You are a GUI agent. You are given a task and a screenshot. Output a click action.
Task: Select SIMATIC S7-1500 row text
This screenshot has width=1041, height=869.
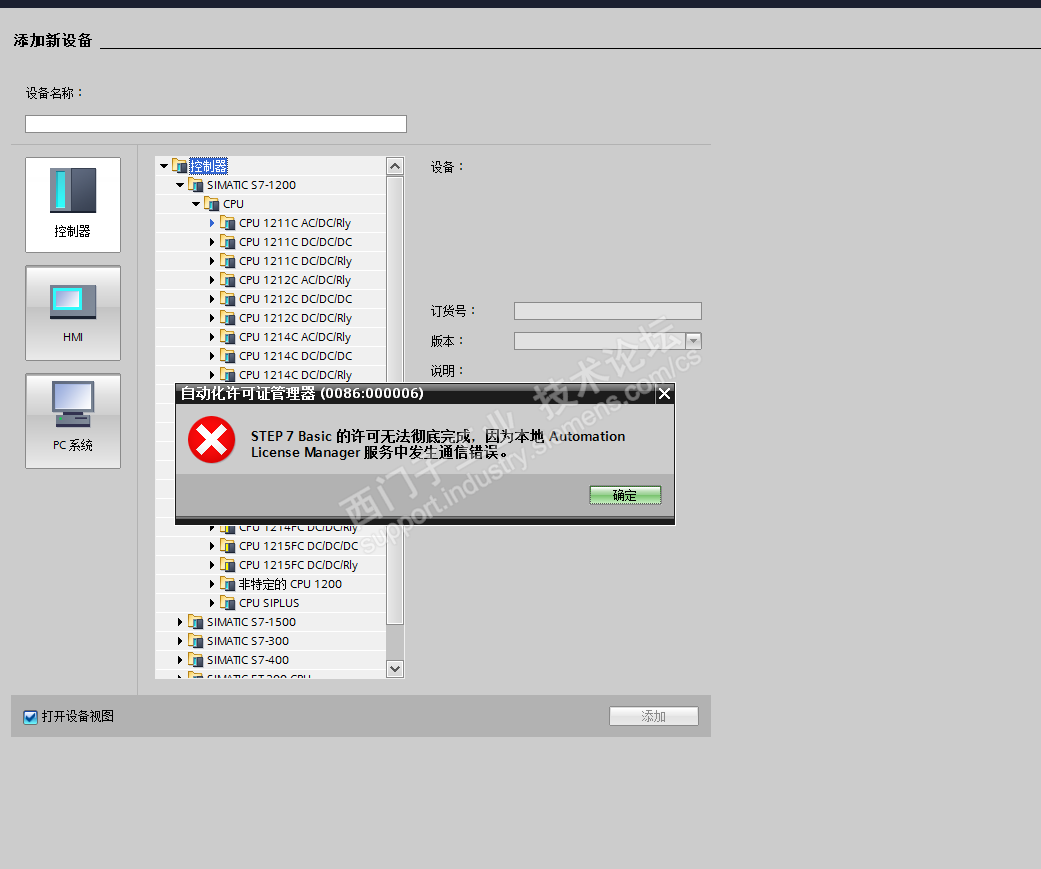[252, 622]
